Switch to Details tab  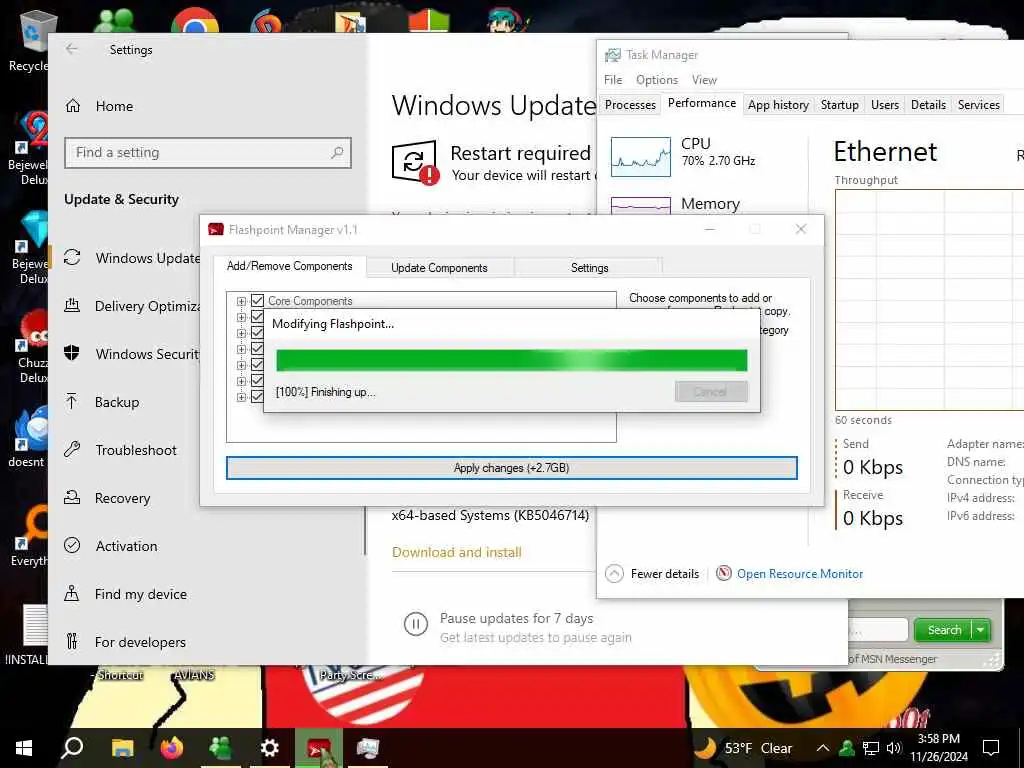(x=929, y=104)
